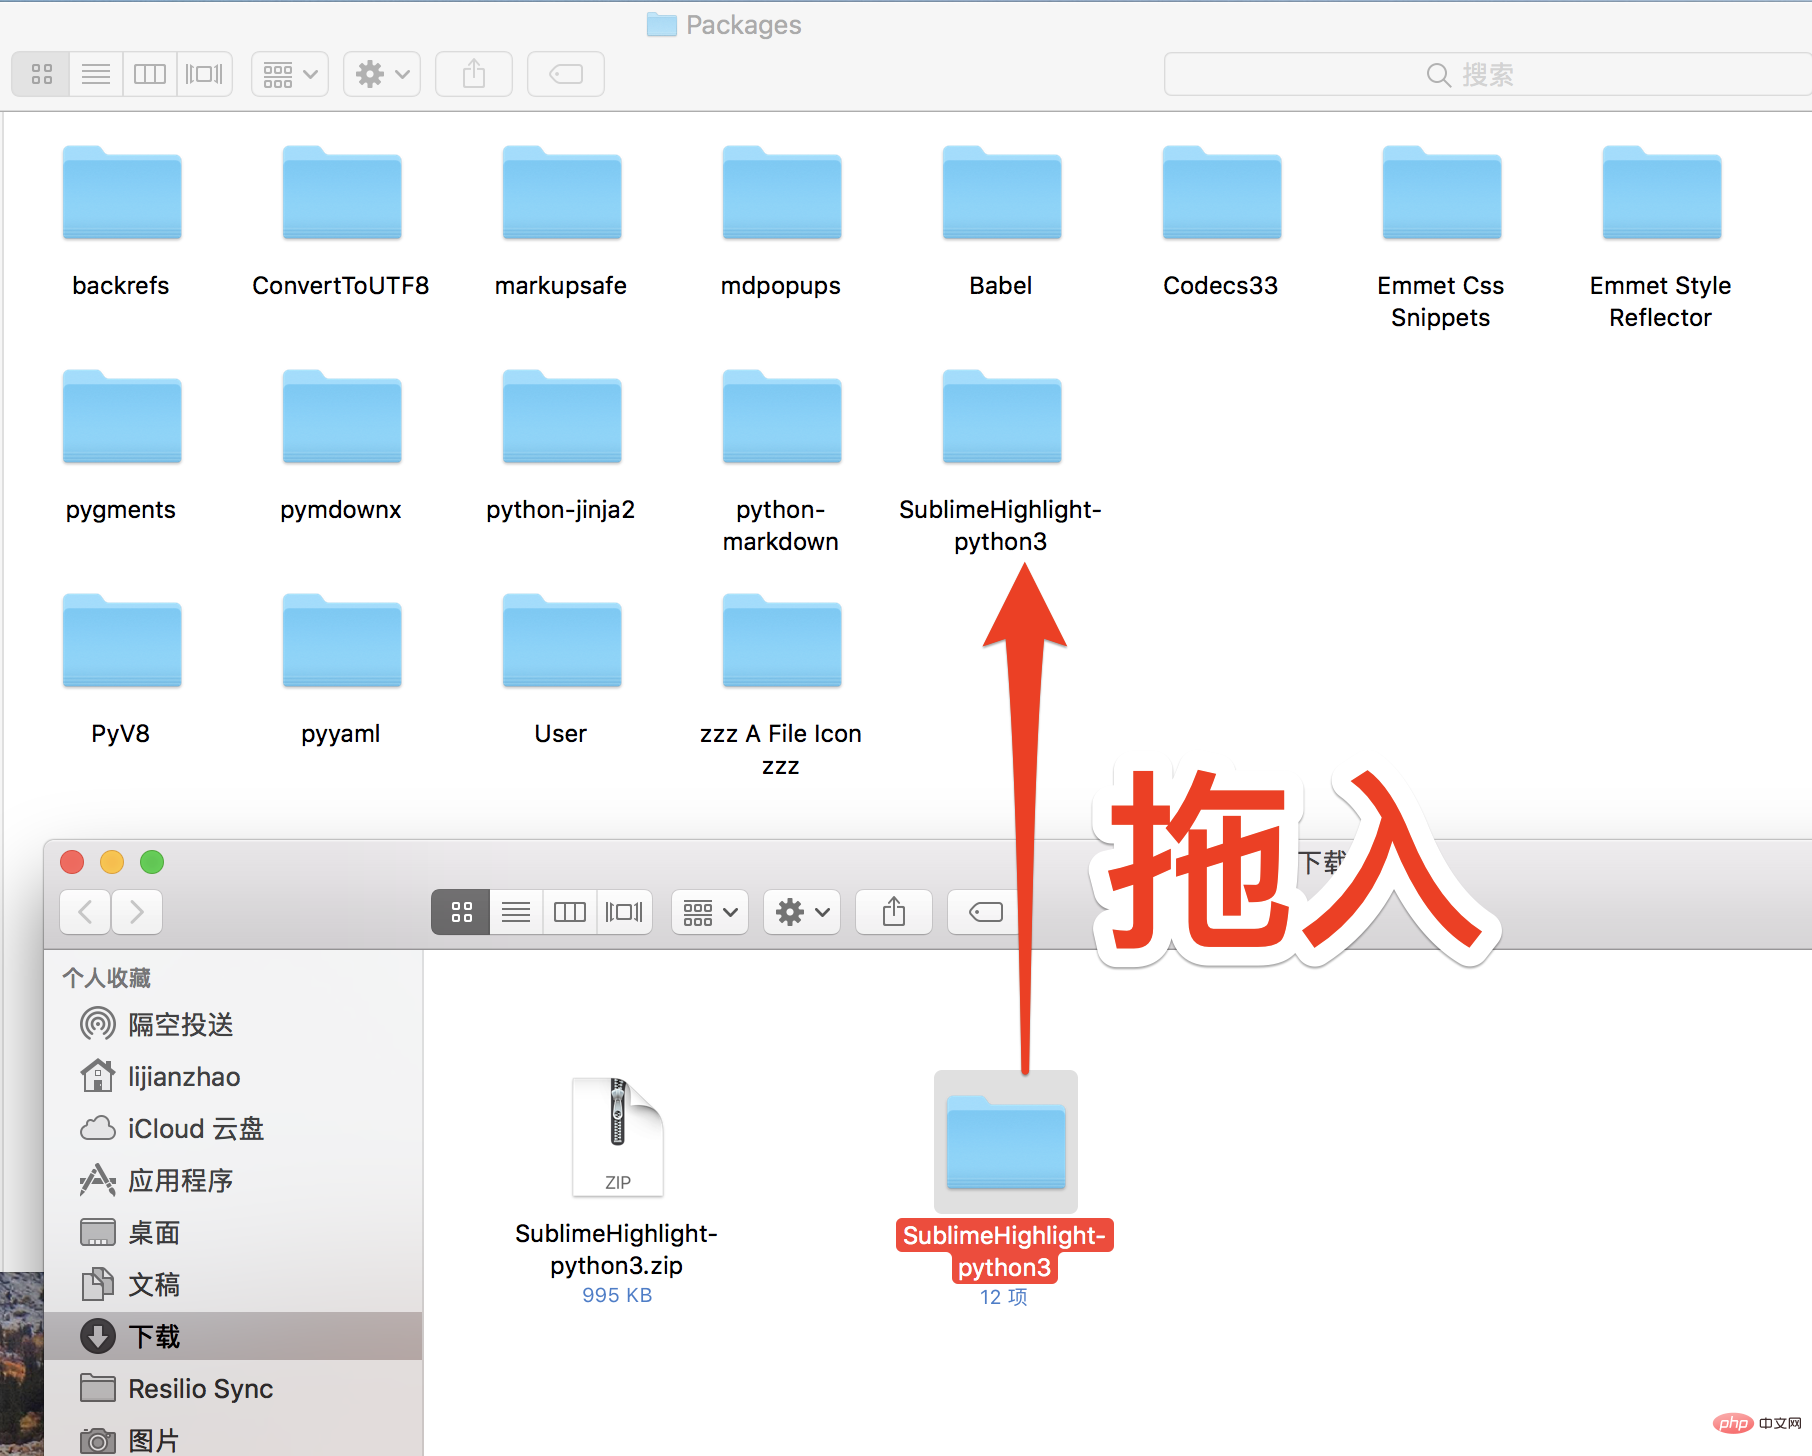Image resolution: width=1812 pixels, height=1456 pixels.
Task: Select 下载 (Downloads) in sidebar
Action: (233, 1336)
